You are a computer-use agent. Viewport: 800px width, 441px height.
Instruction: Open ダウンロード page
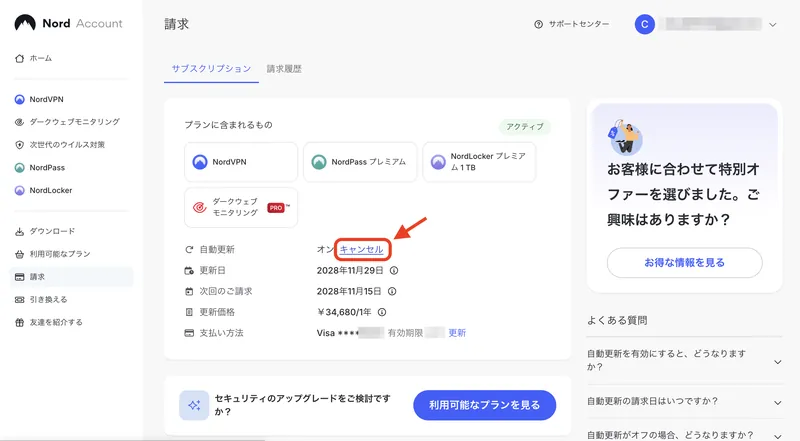tap(52, 231)
